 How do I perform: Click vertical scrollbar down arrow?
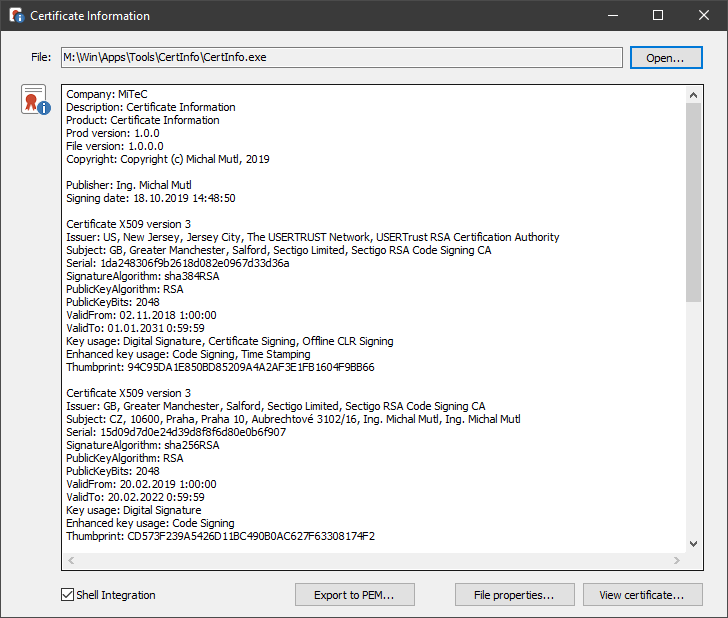coord(693,544)
